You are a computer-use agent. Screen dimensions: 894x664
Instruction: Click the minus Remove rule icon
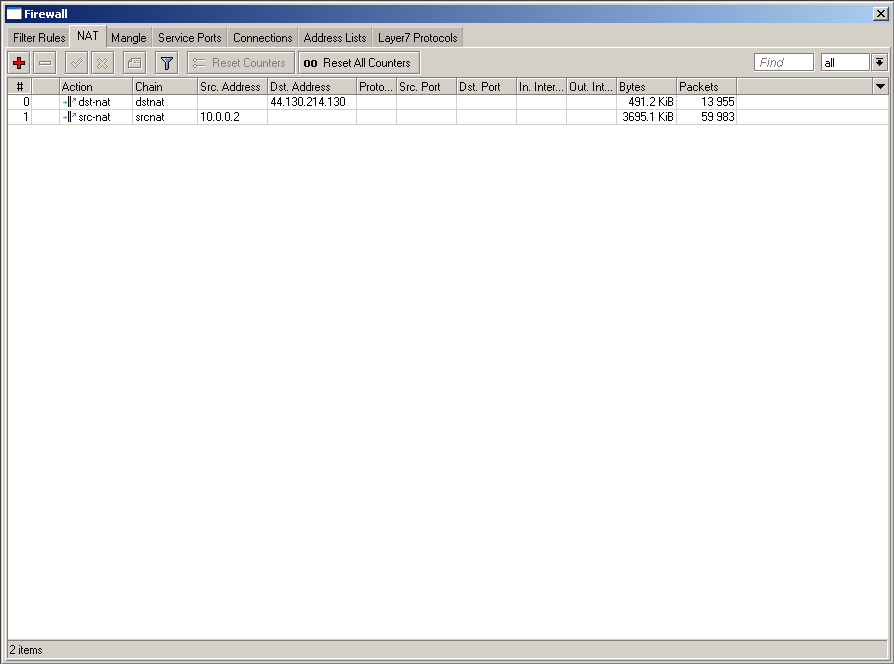pyautogui.click(x=45, y=63)
